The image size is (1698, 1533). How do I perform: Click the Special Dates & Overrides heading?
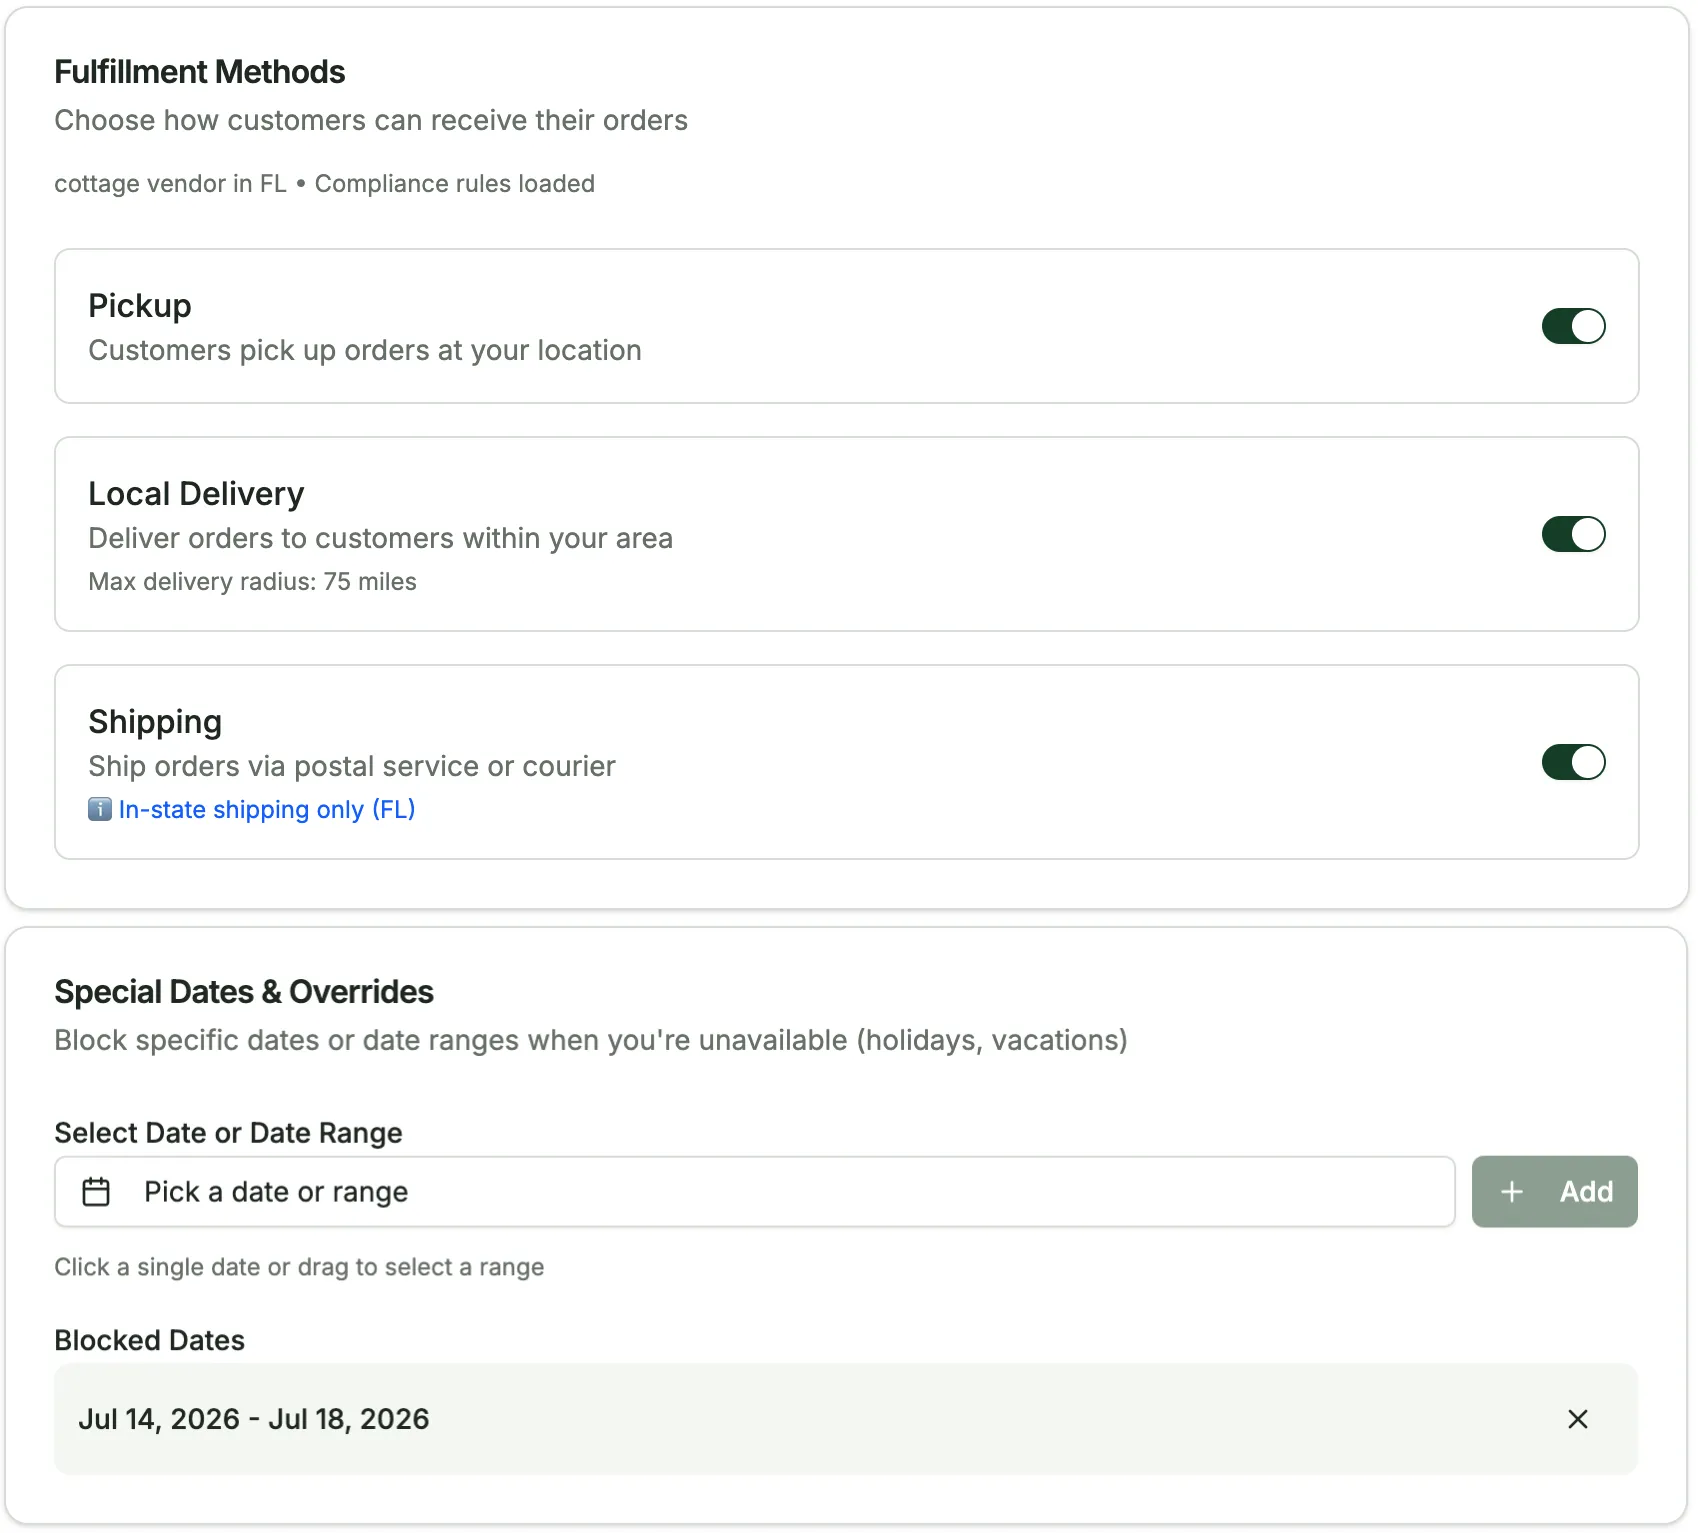pos(244,992)
